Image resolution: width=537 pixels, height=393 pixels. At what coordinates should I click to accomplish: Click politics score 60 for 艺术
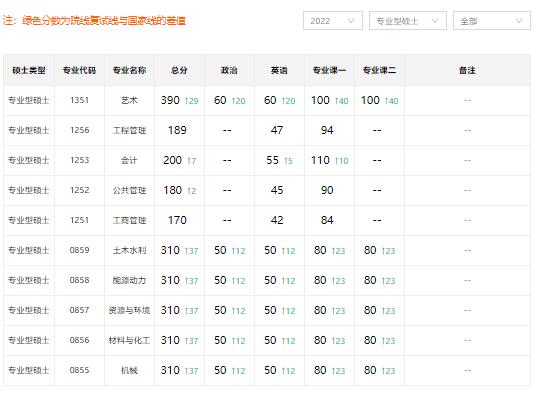[x=220, y=100]
